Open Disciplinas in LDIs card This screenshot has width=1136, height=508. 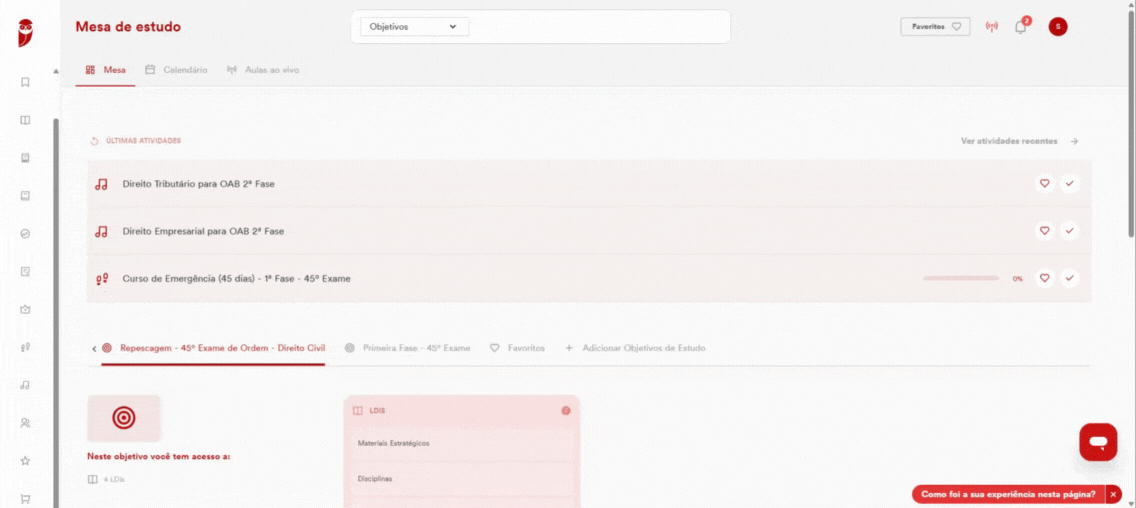point(462,479)
